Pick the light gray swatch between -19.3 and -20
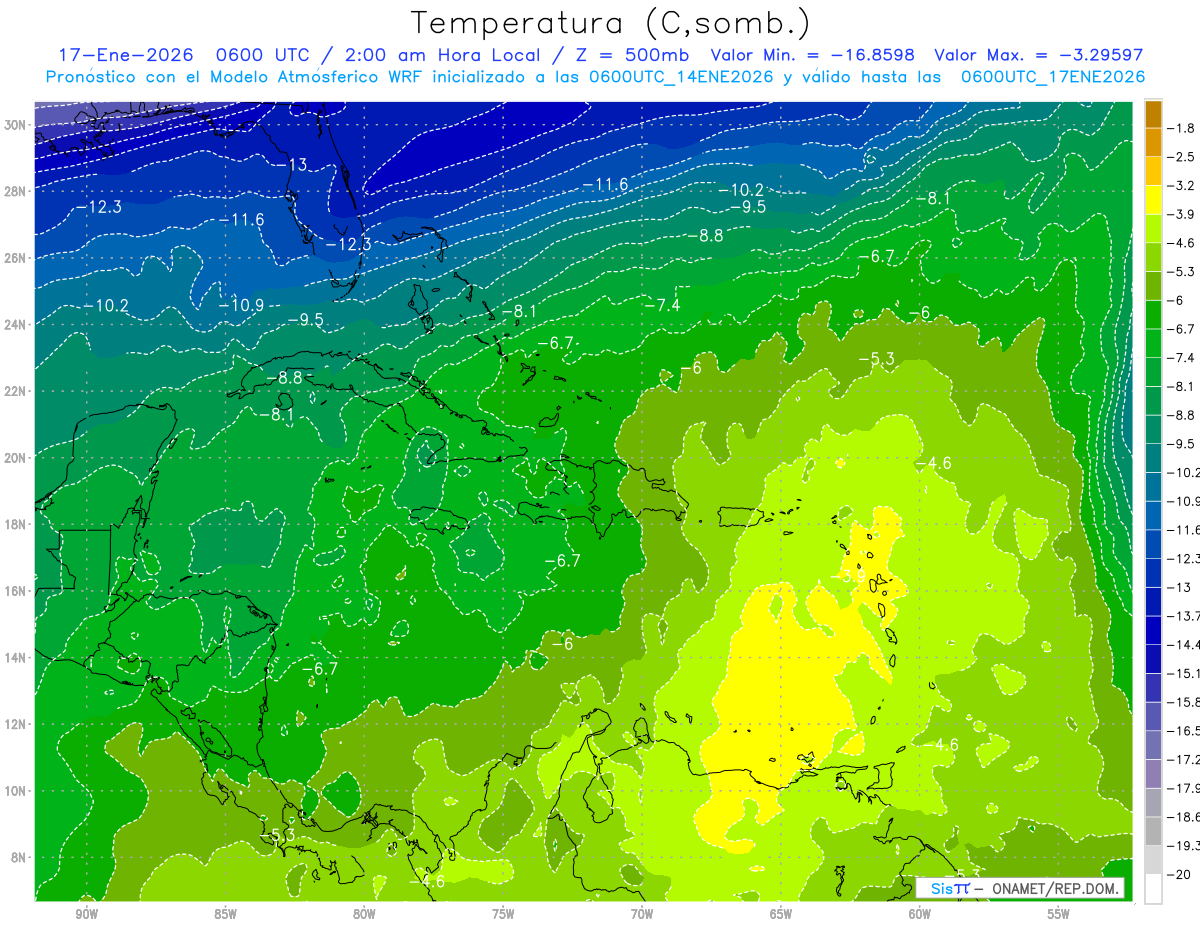1200x927 pixels. [1153, 860]
